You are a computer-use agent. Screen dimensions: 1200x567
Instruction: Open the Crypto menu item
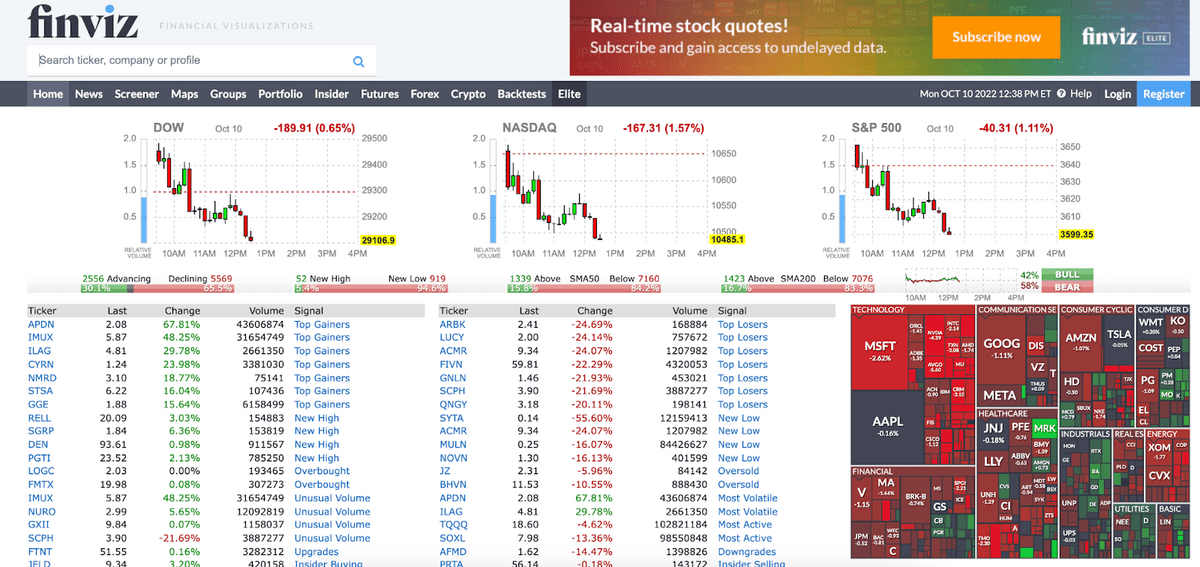coord(468,94)
